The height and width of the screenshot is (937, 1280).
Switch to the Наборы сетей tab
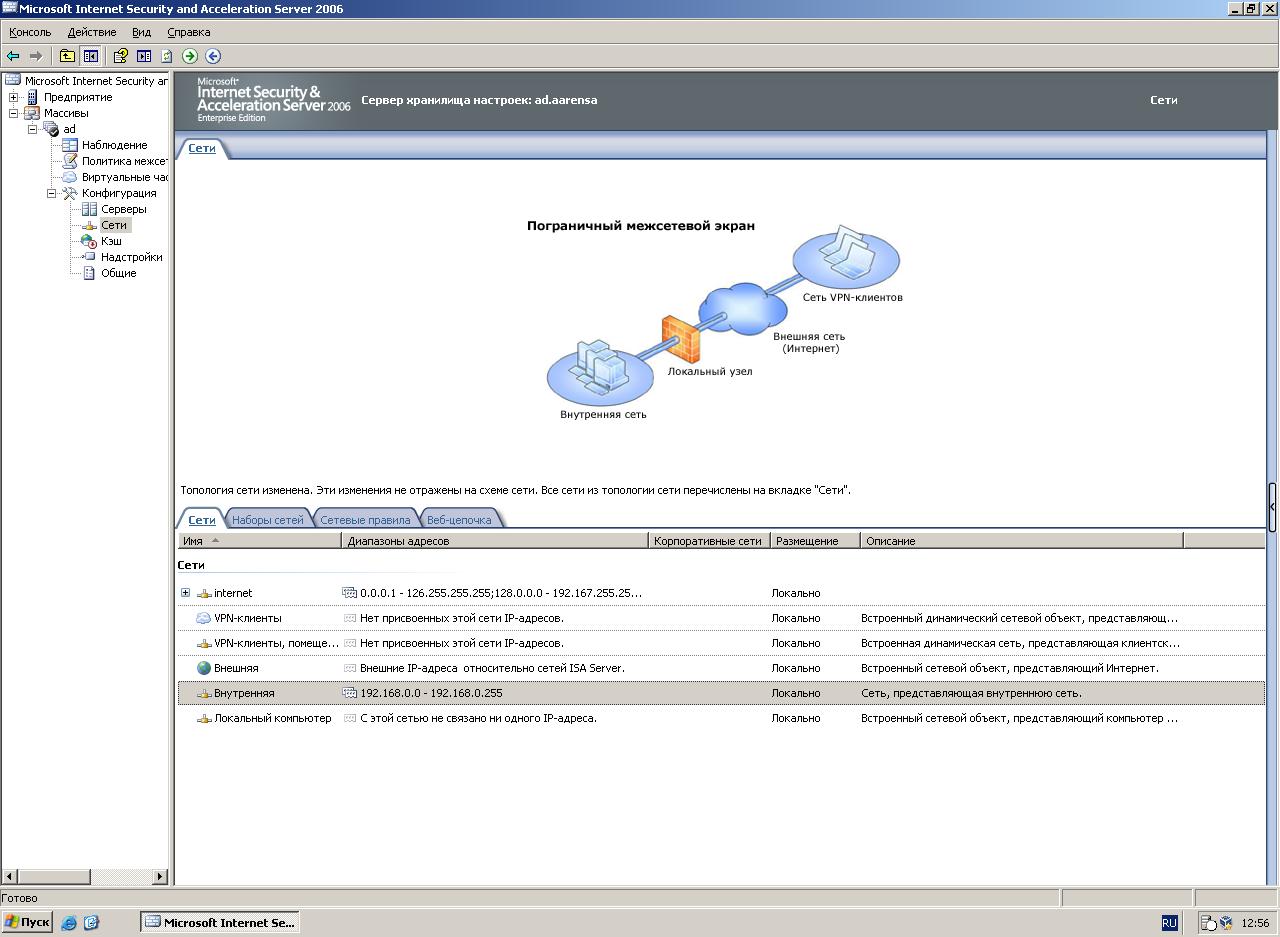pos(267,520)
